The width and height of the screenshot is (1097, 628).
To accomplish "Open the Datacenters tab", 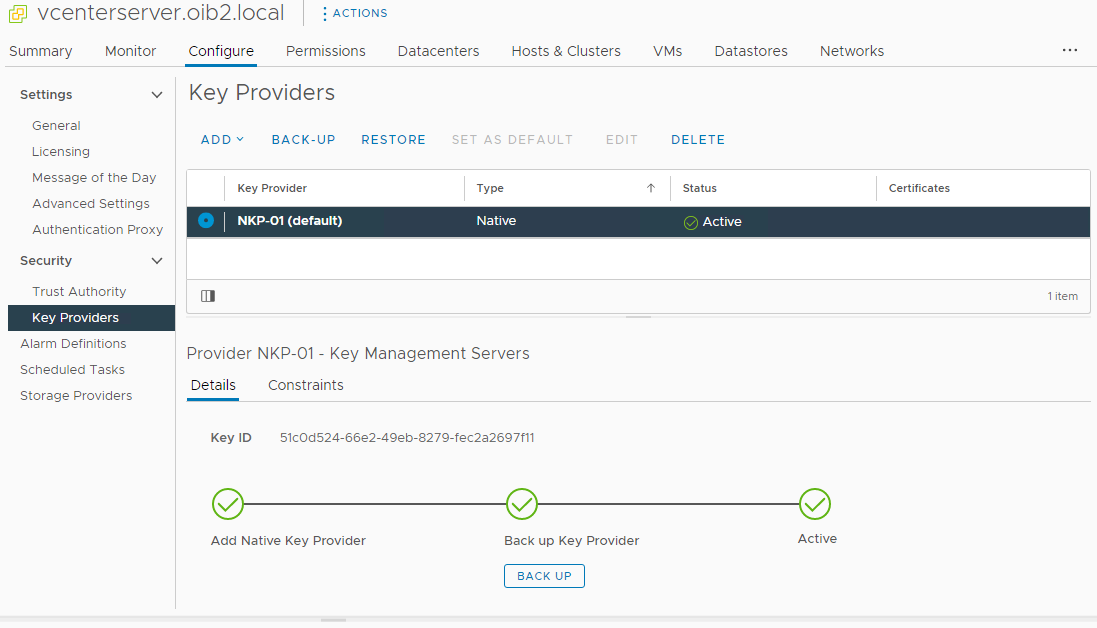I will (x=438, y=51).
